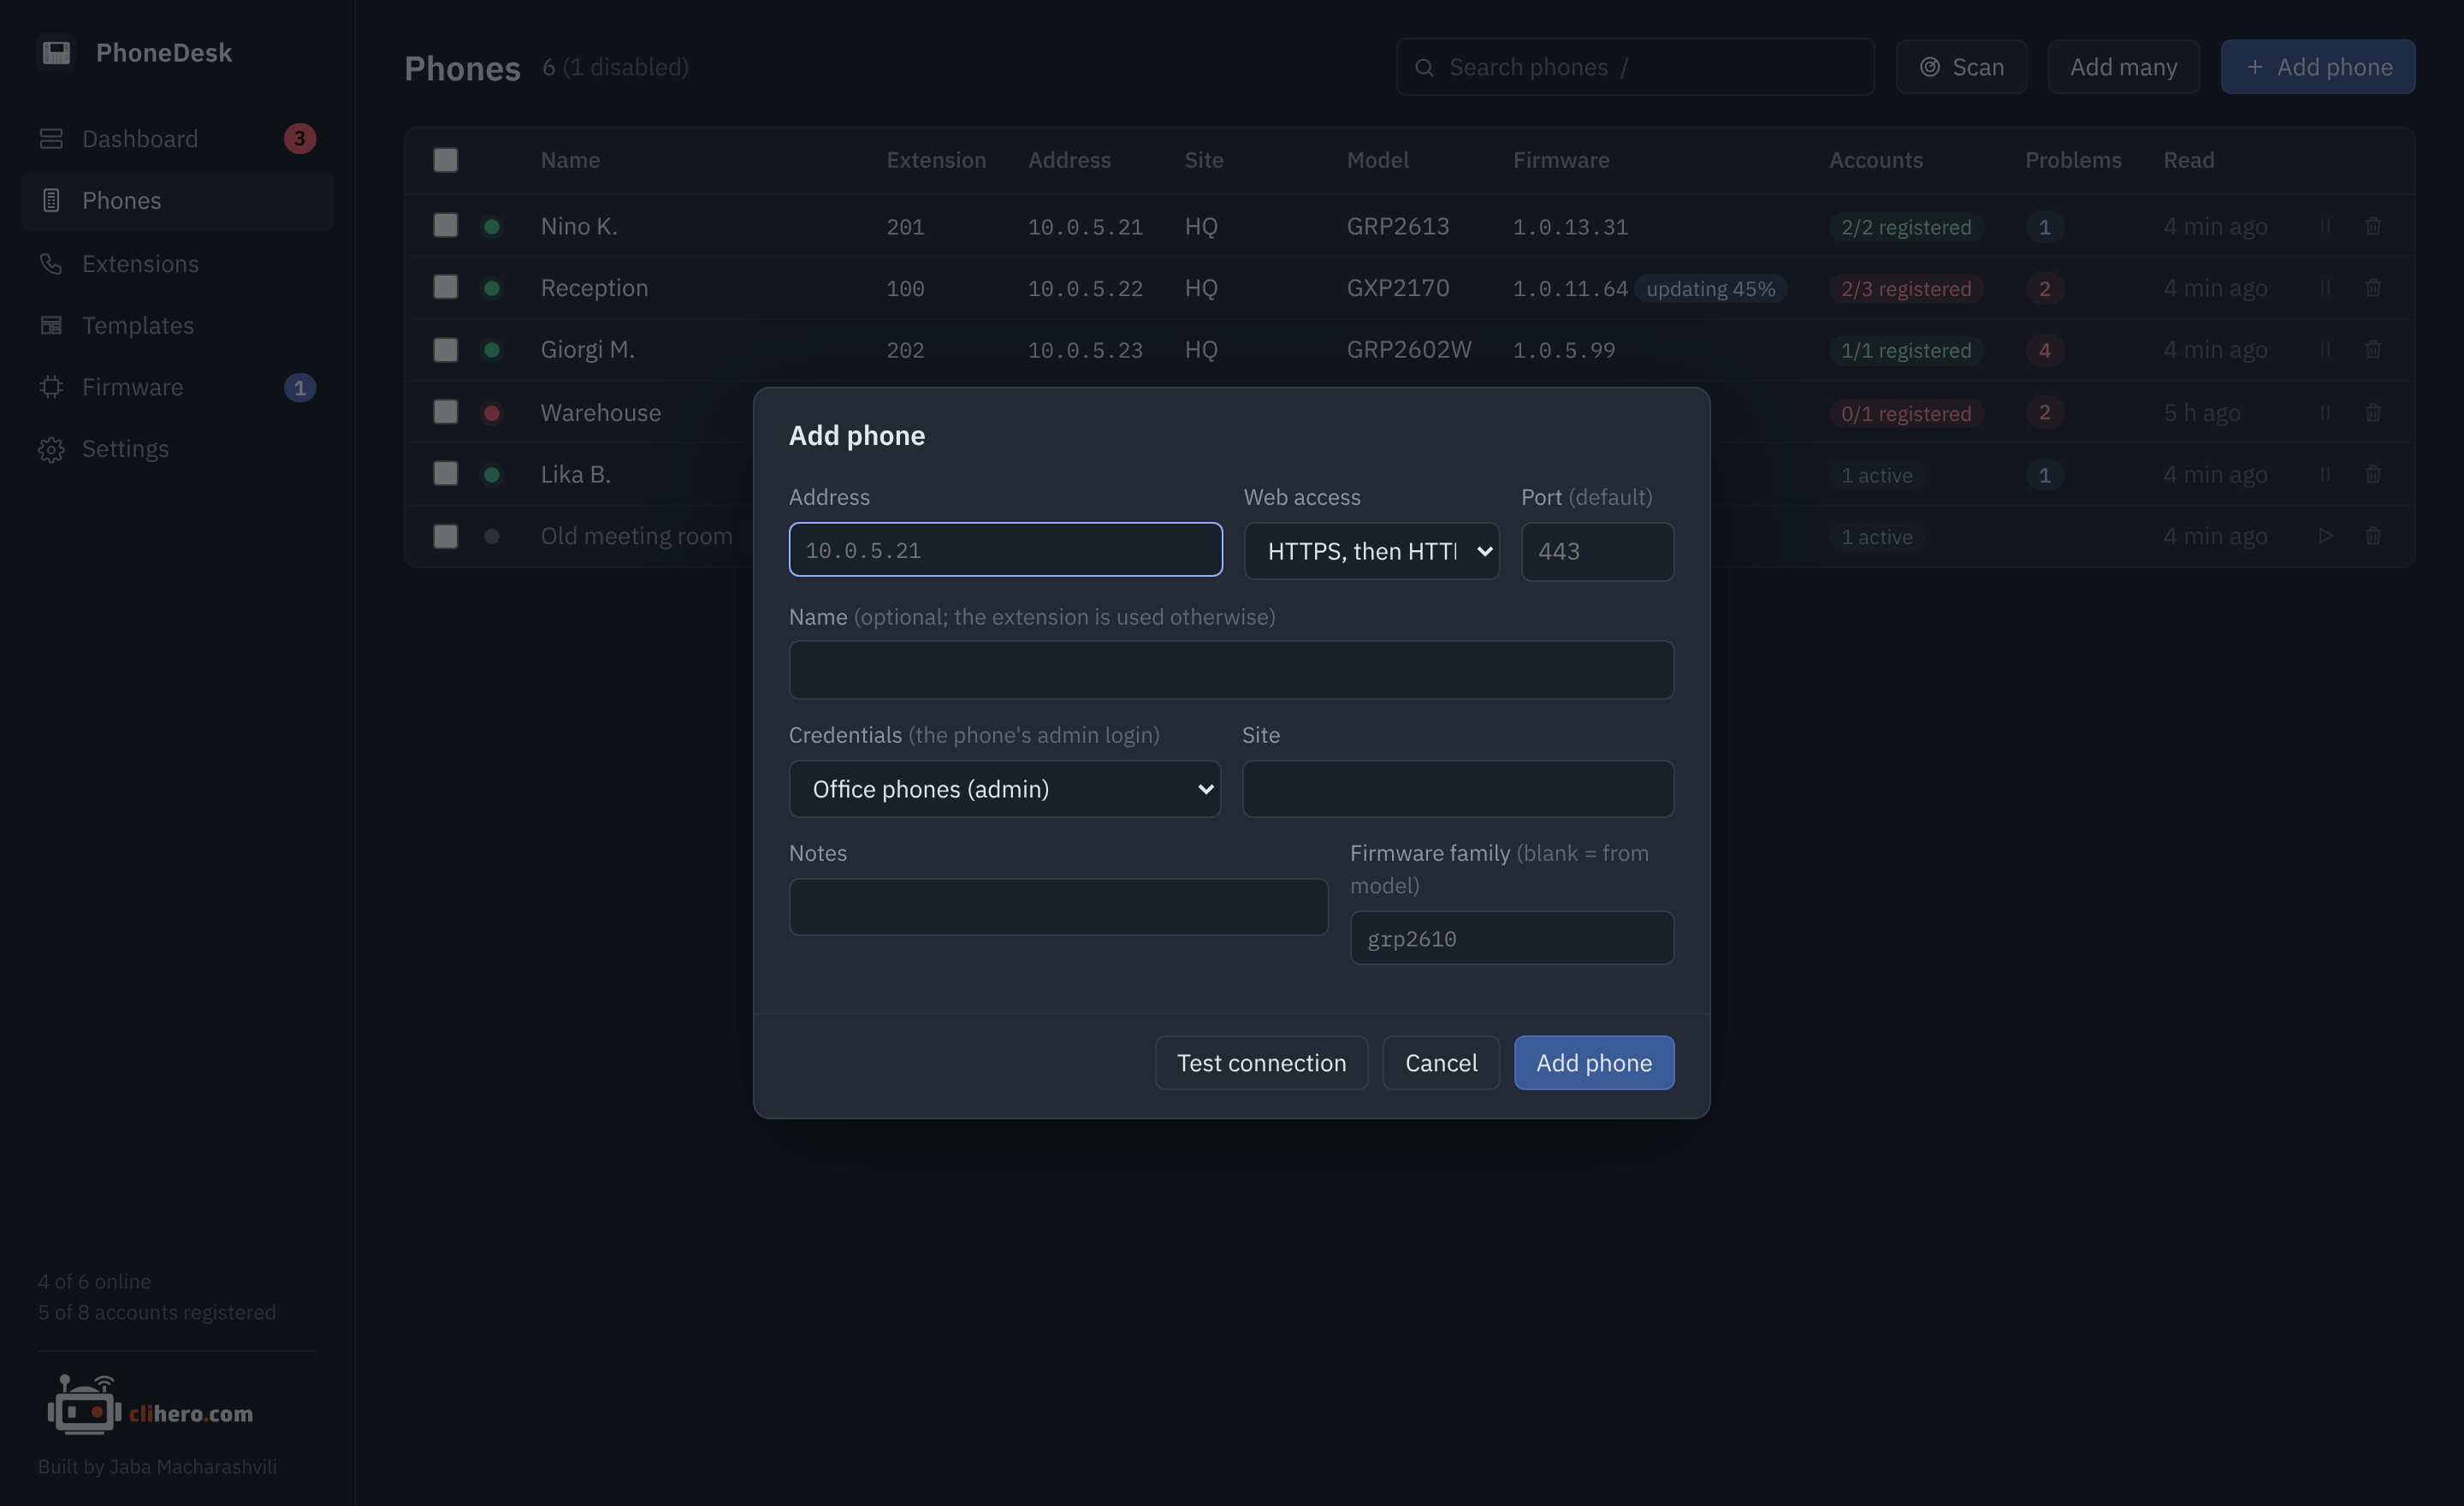Viewport: 2464px width, 1506px height.
Task: Go to Dashboard in sidebar
Action: pyautogui.click(x=177, y=139)
